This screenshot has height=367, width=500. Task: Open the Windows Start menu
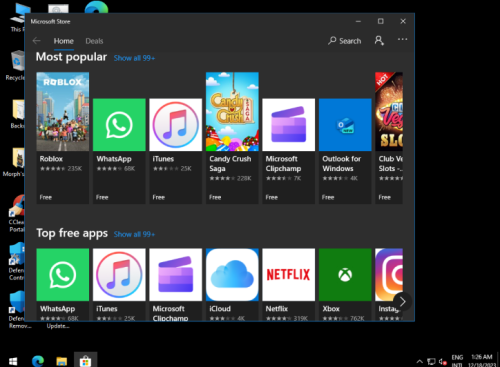pos(13,361)
